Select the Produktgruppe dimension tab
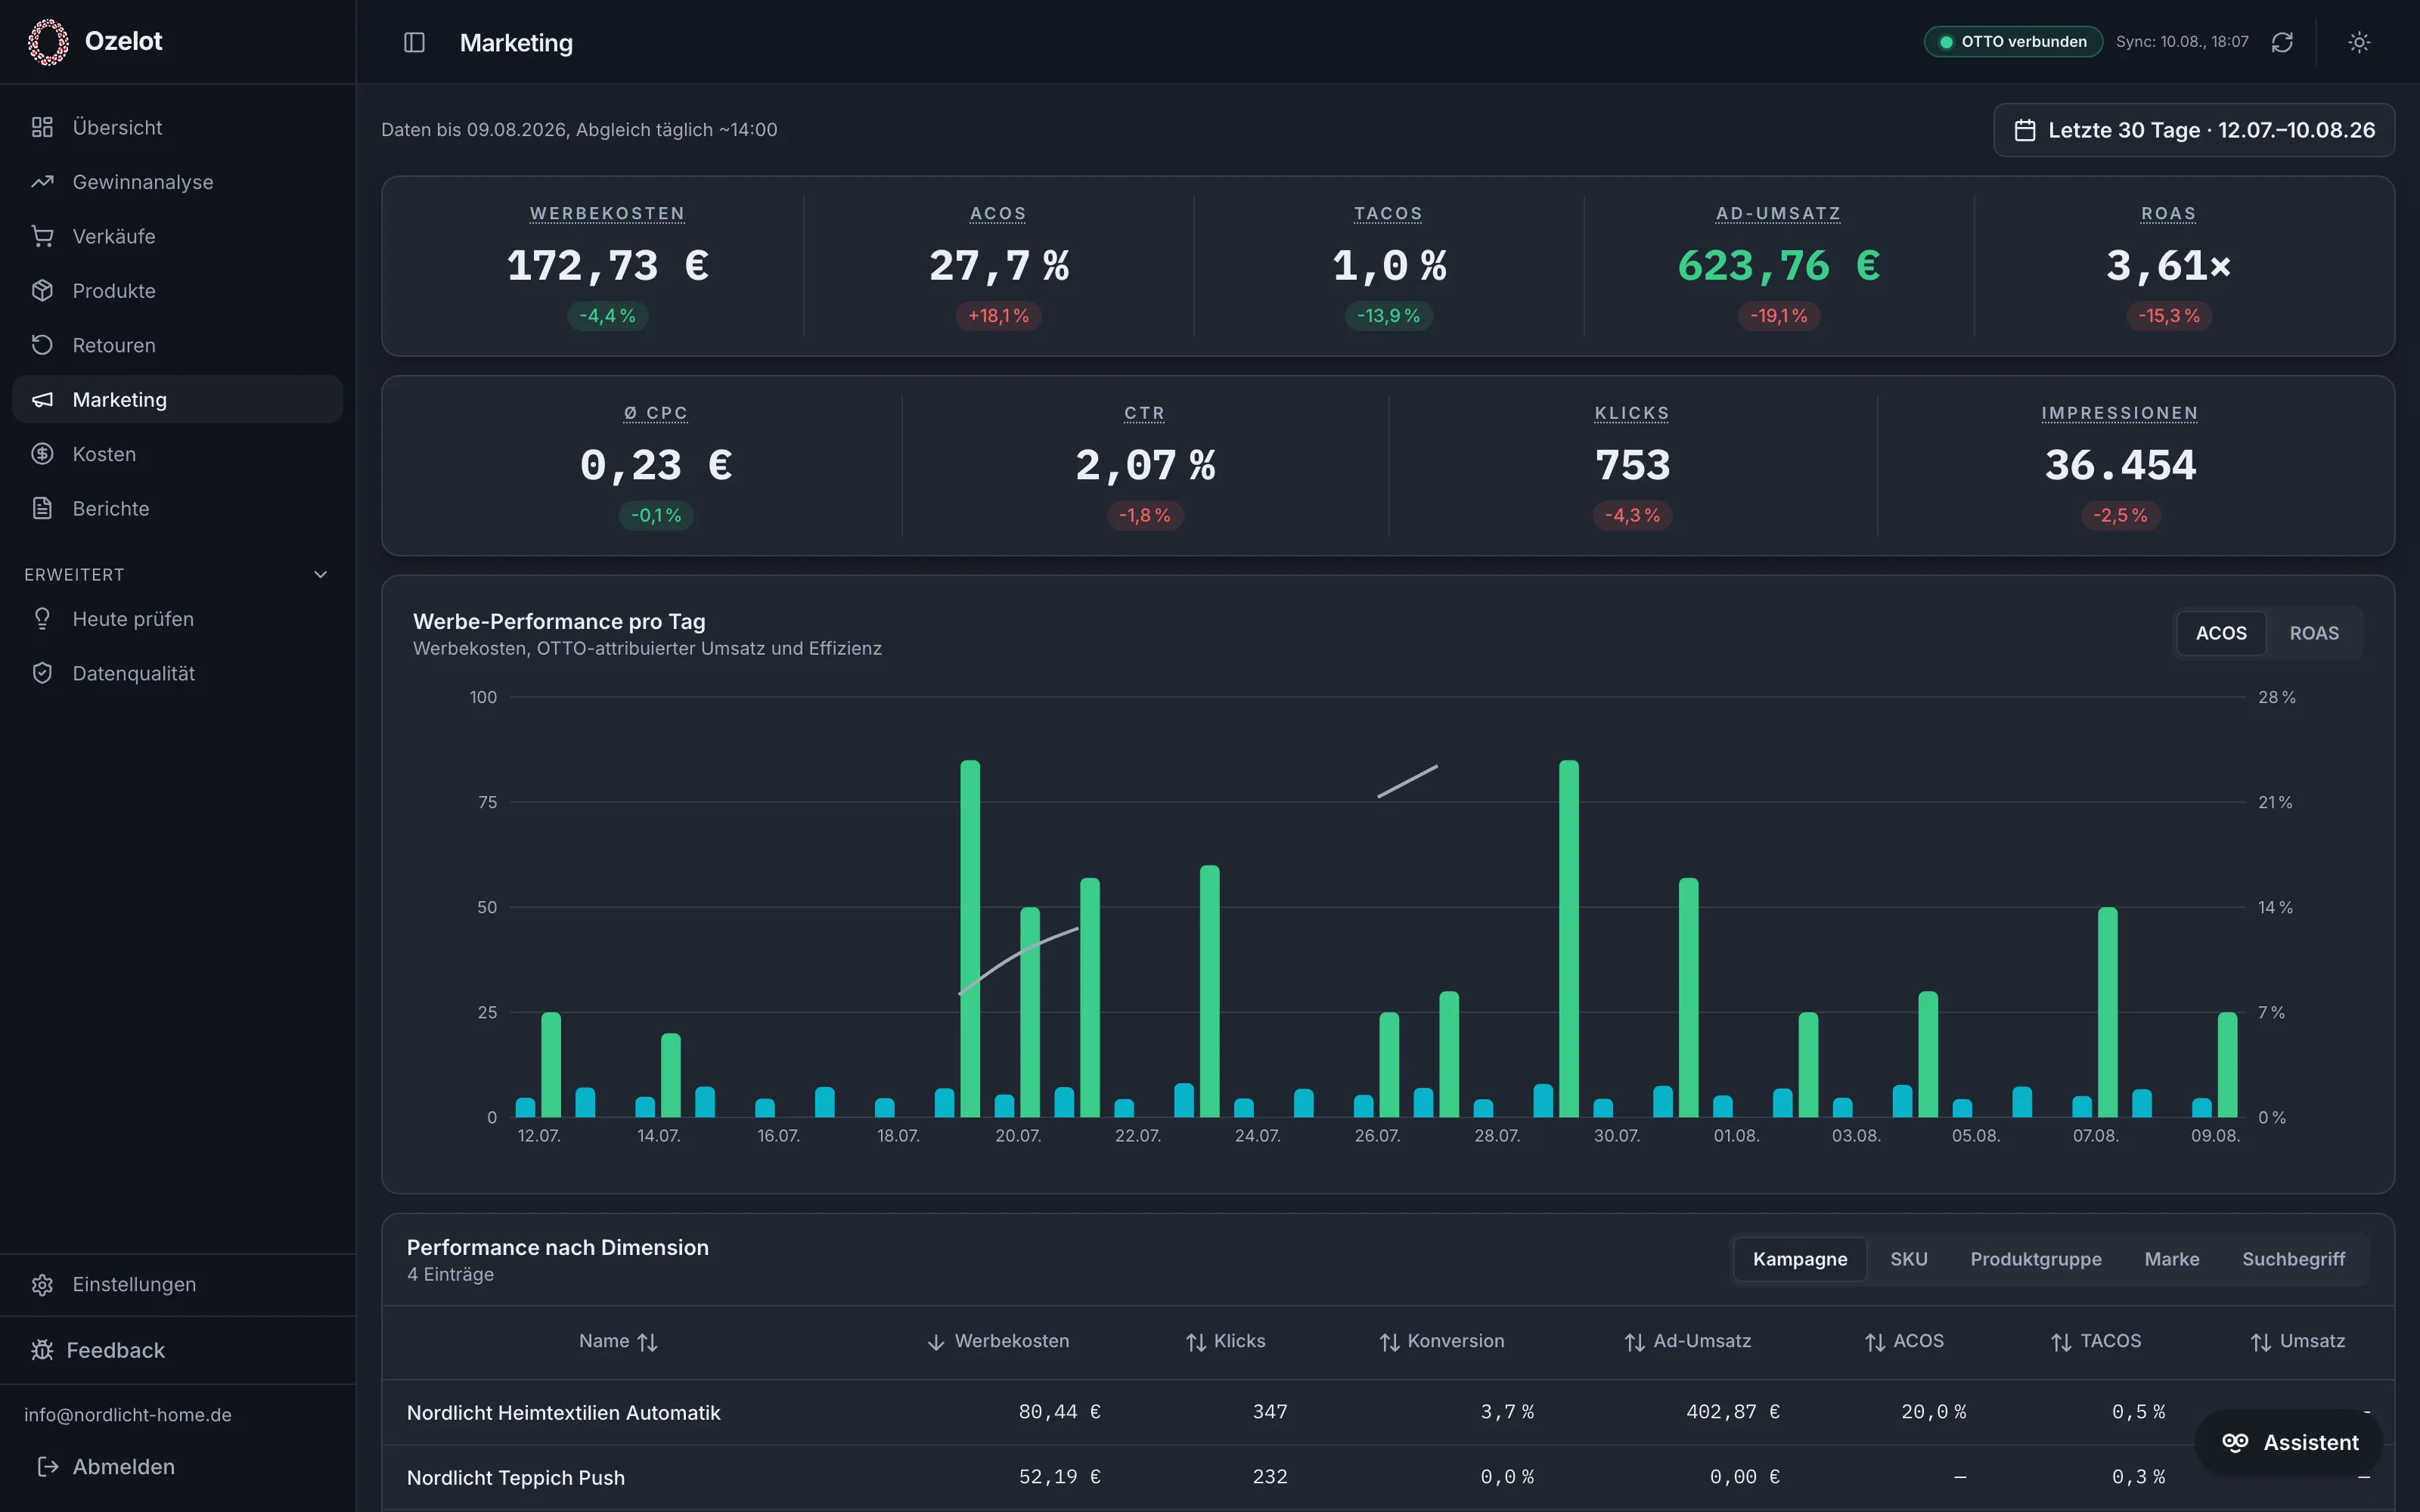Viewport: 2420px width, 1512px height. (2036, 1259)
